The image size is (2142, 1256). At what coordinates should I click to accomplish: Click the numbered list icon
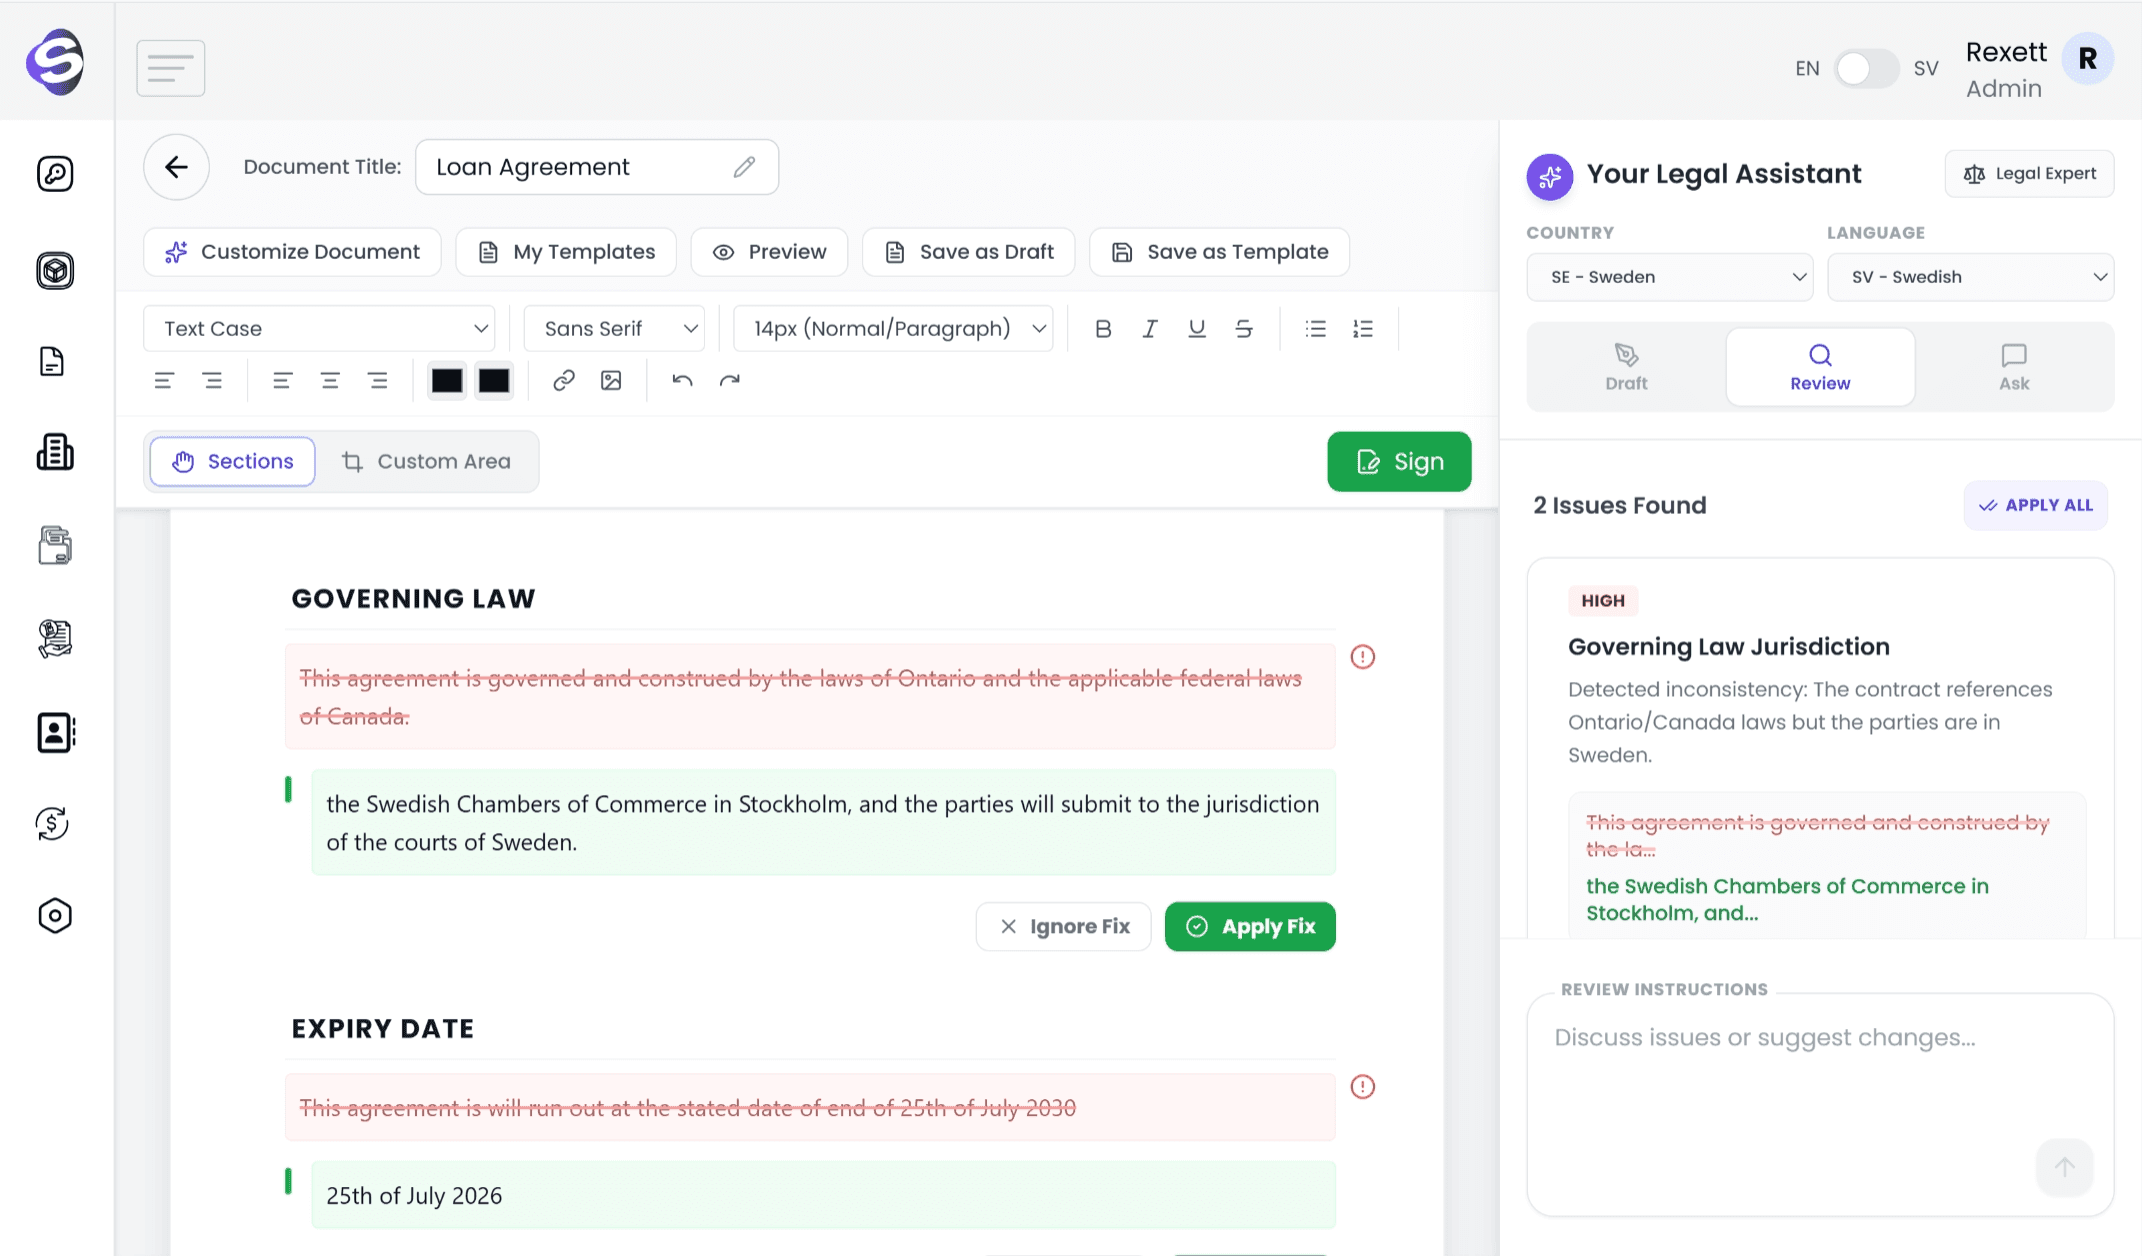click(x=1362, y=329)
